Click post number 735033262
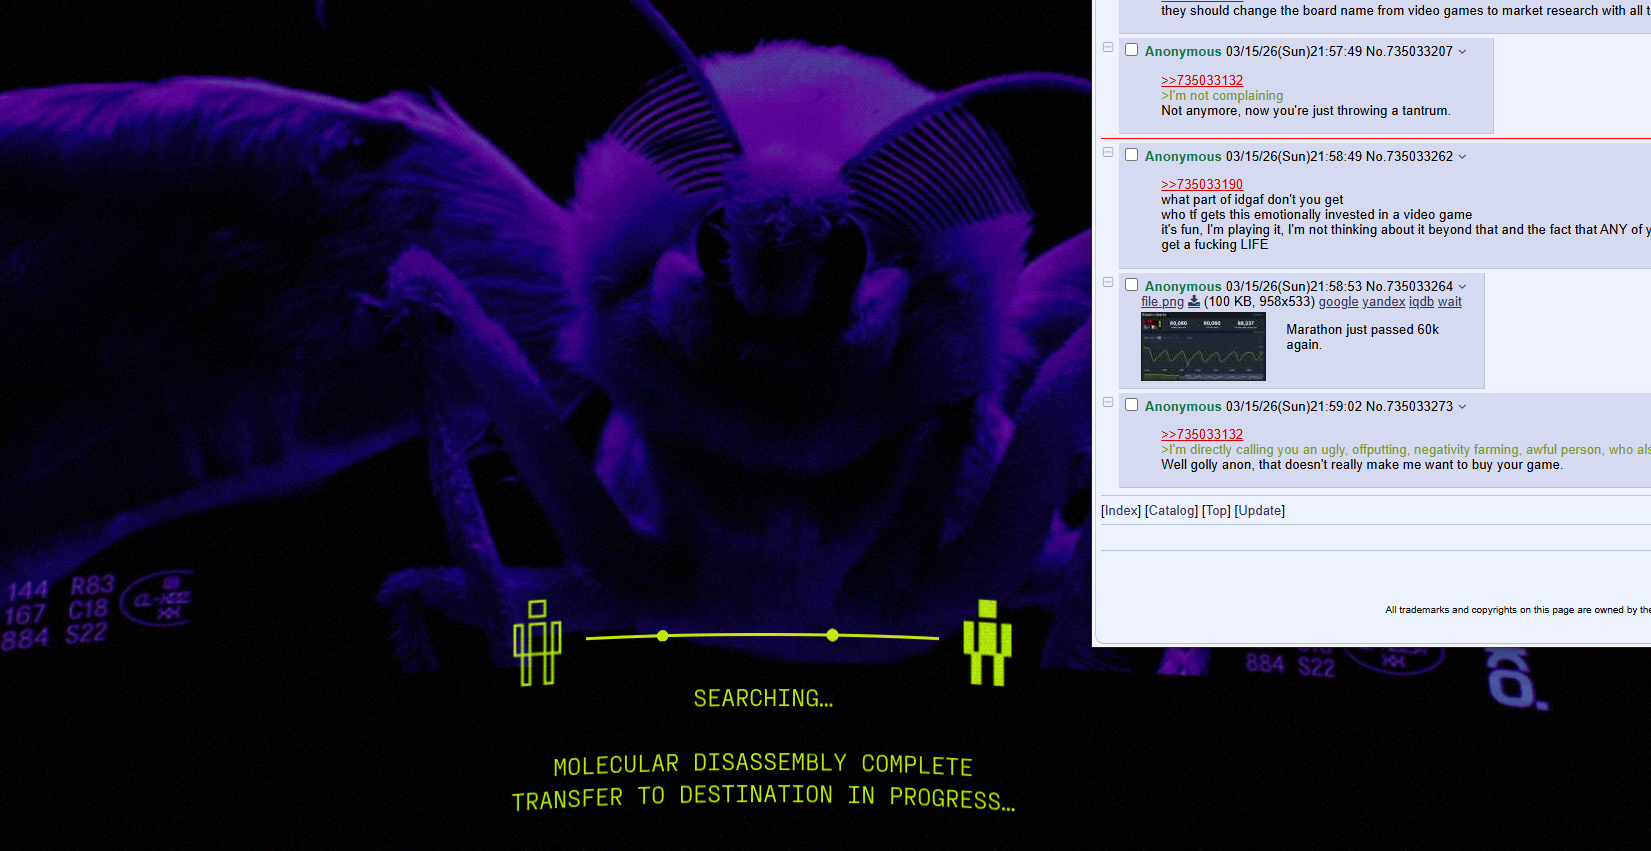The width and height of the screenshot is (1651, 851). (x=1419, y=156)
